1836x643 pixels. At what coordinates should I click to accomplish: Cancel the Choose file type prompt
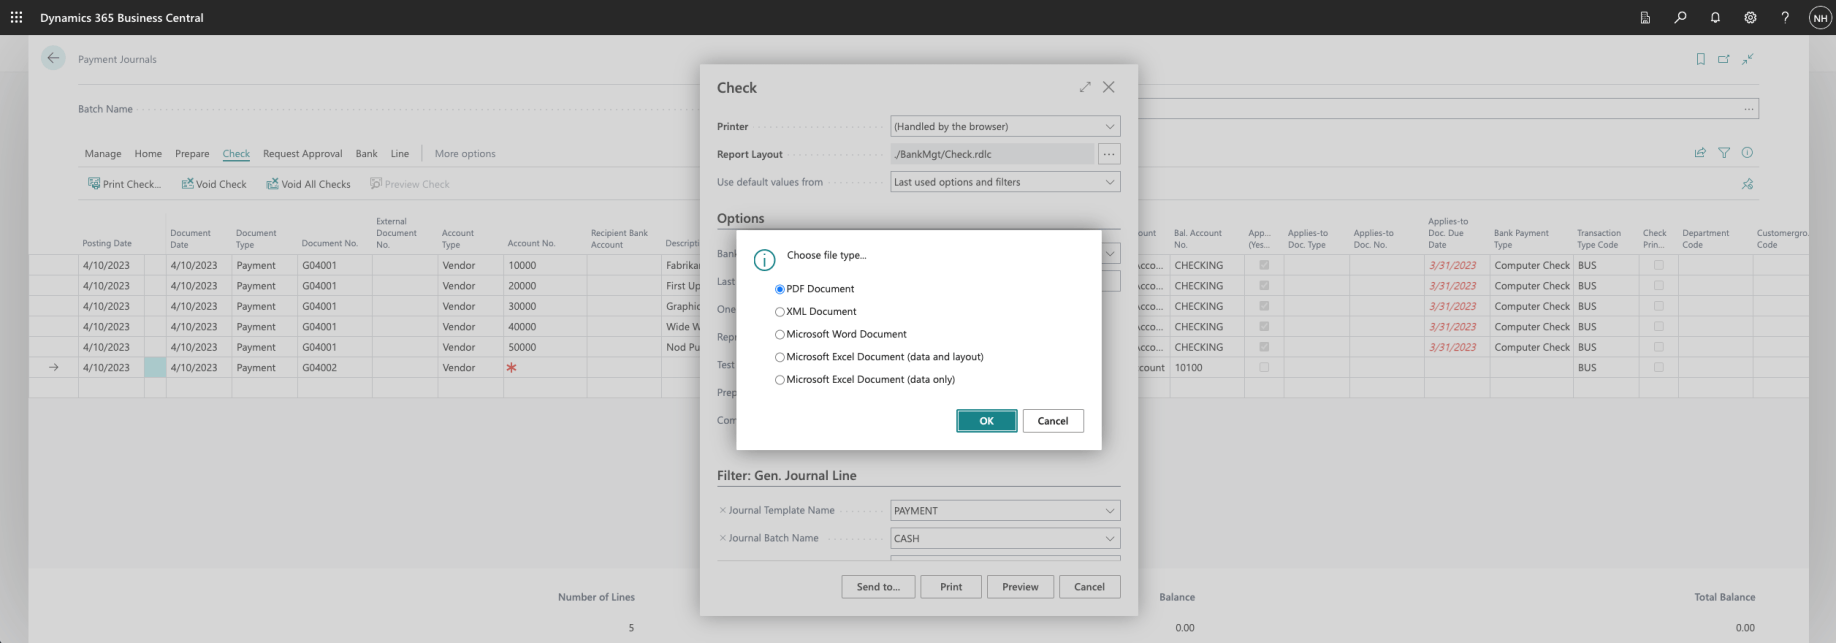click(x=1053, y=421)
